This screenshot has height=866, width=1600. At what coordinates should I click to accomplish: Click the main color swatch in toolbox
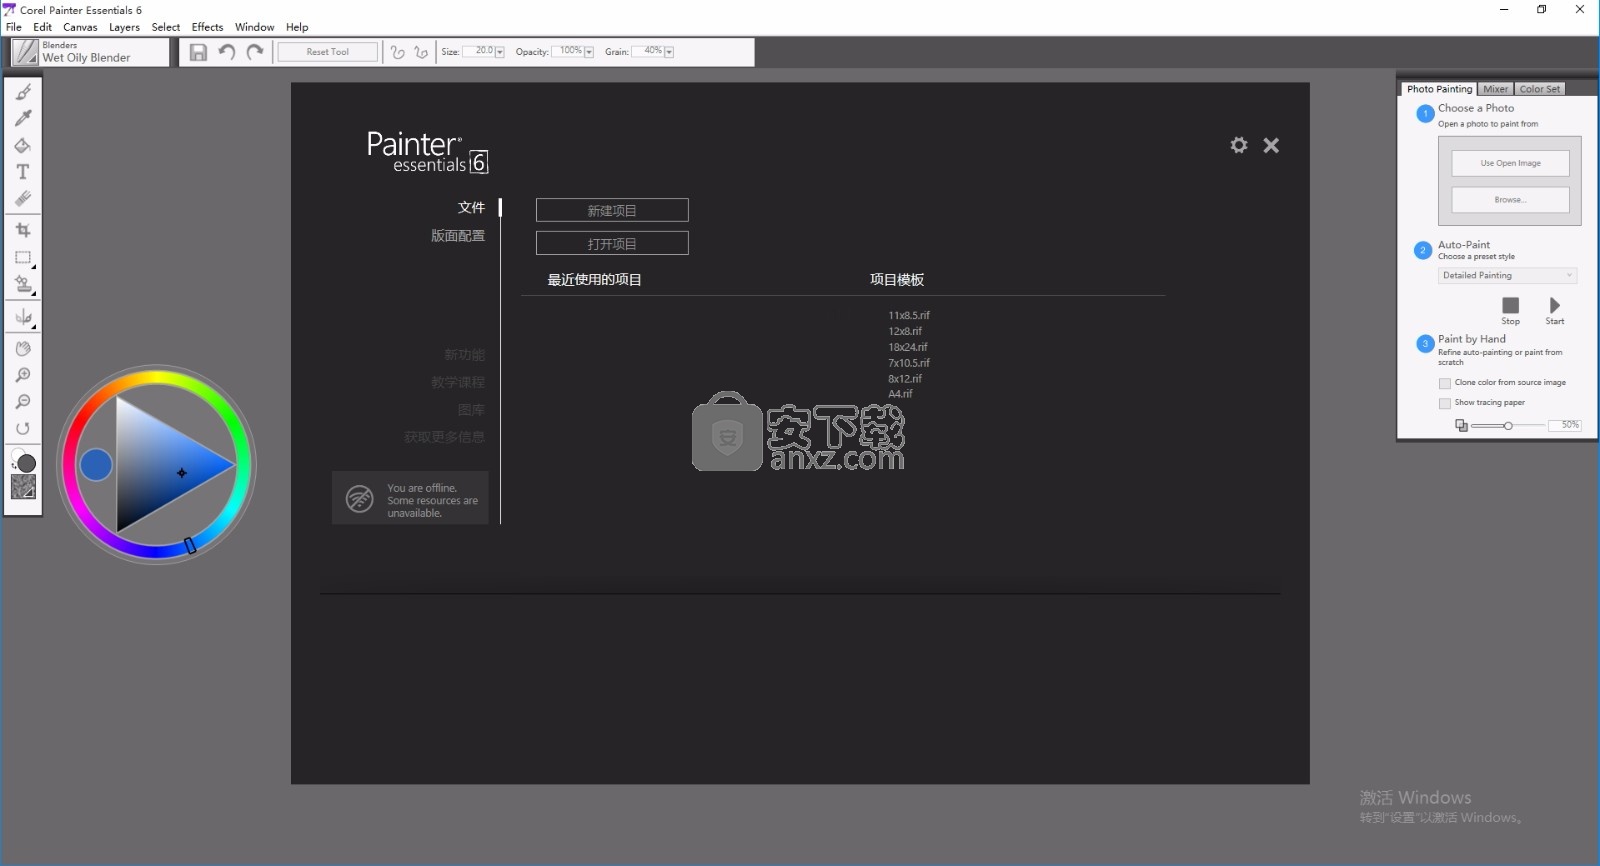(x=27, y=463)
